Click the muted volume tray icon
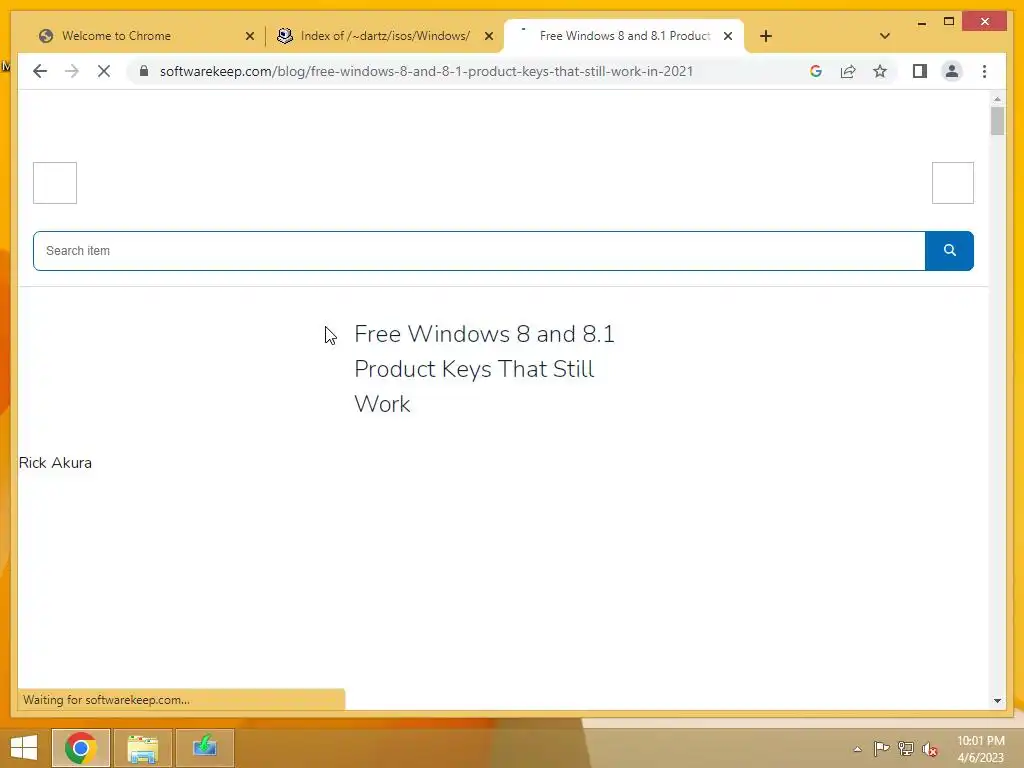Screen dimensions: 1024x768 930,749
